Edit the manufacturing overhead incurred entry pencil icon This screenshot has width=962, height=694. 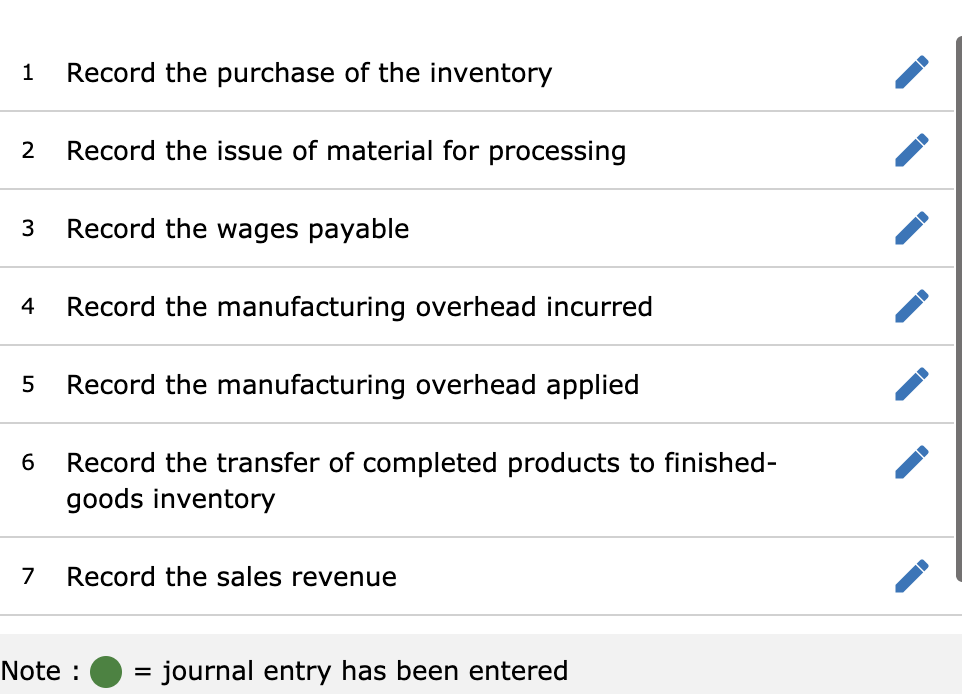(912, 306)
